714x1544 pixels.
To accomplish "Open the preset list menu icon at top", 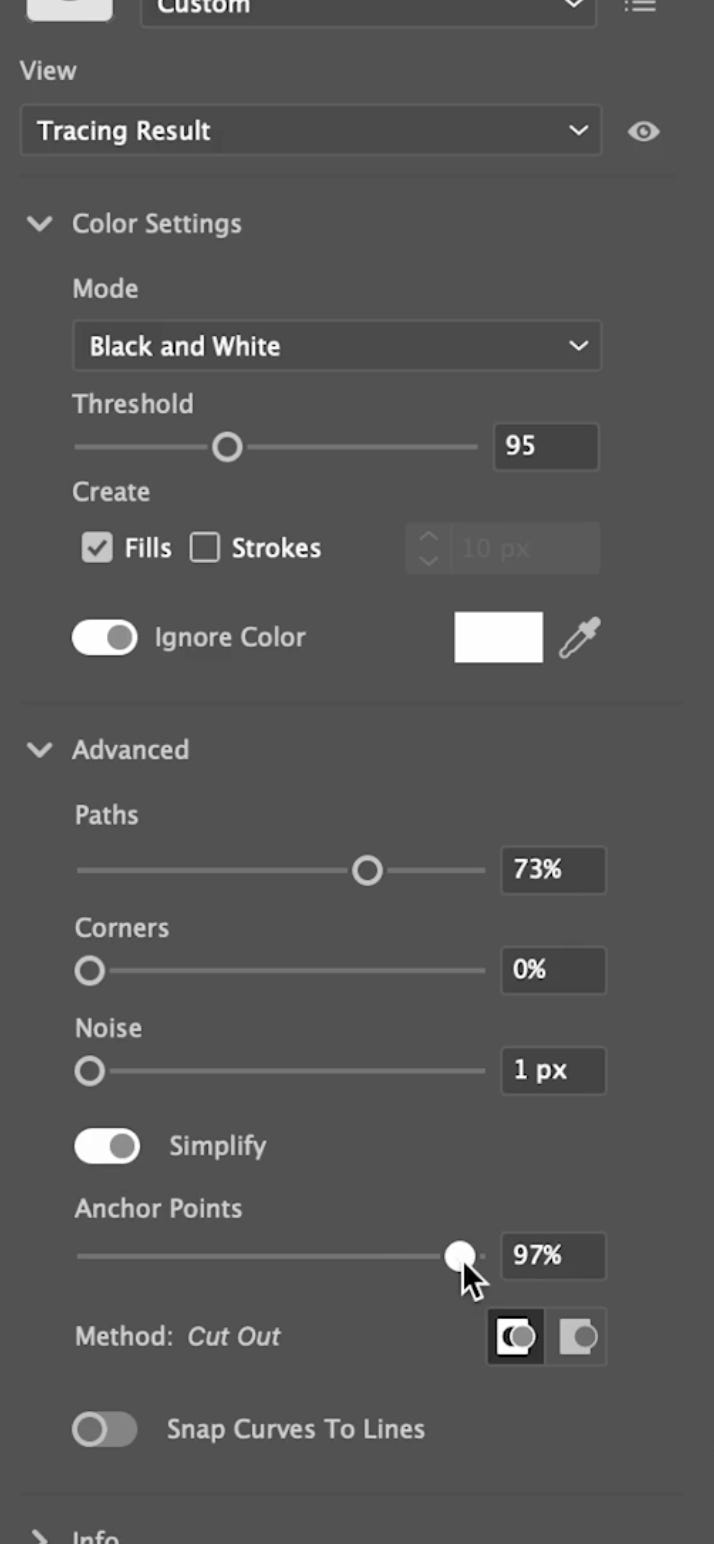I will coord(640,6).
